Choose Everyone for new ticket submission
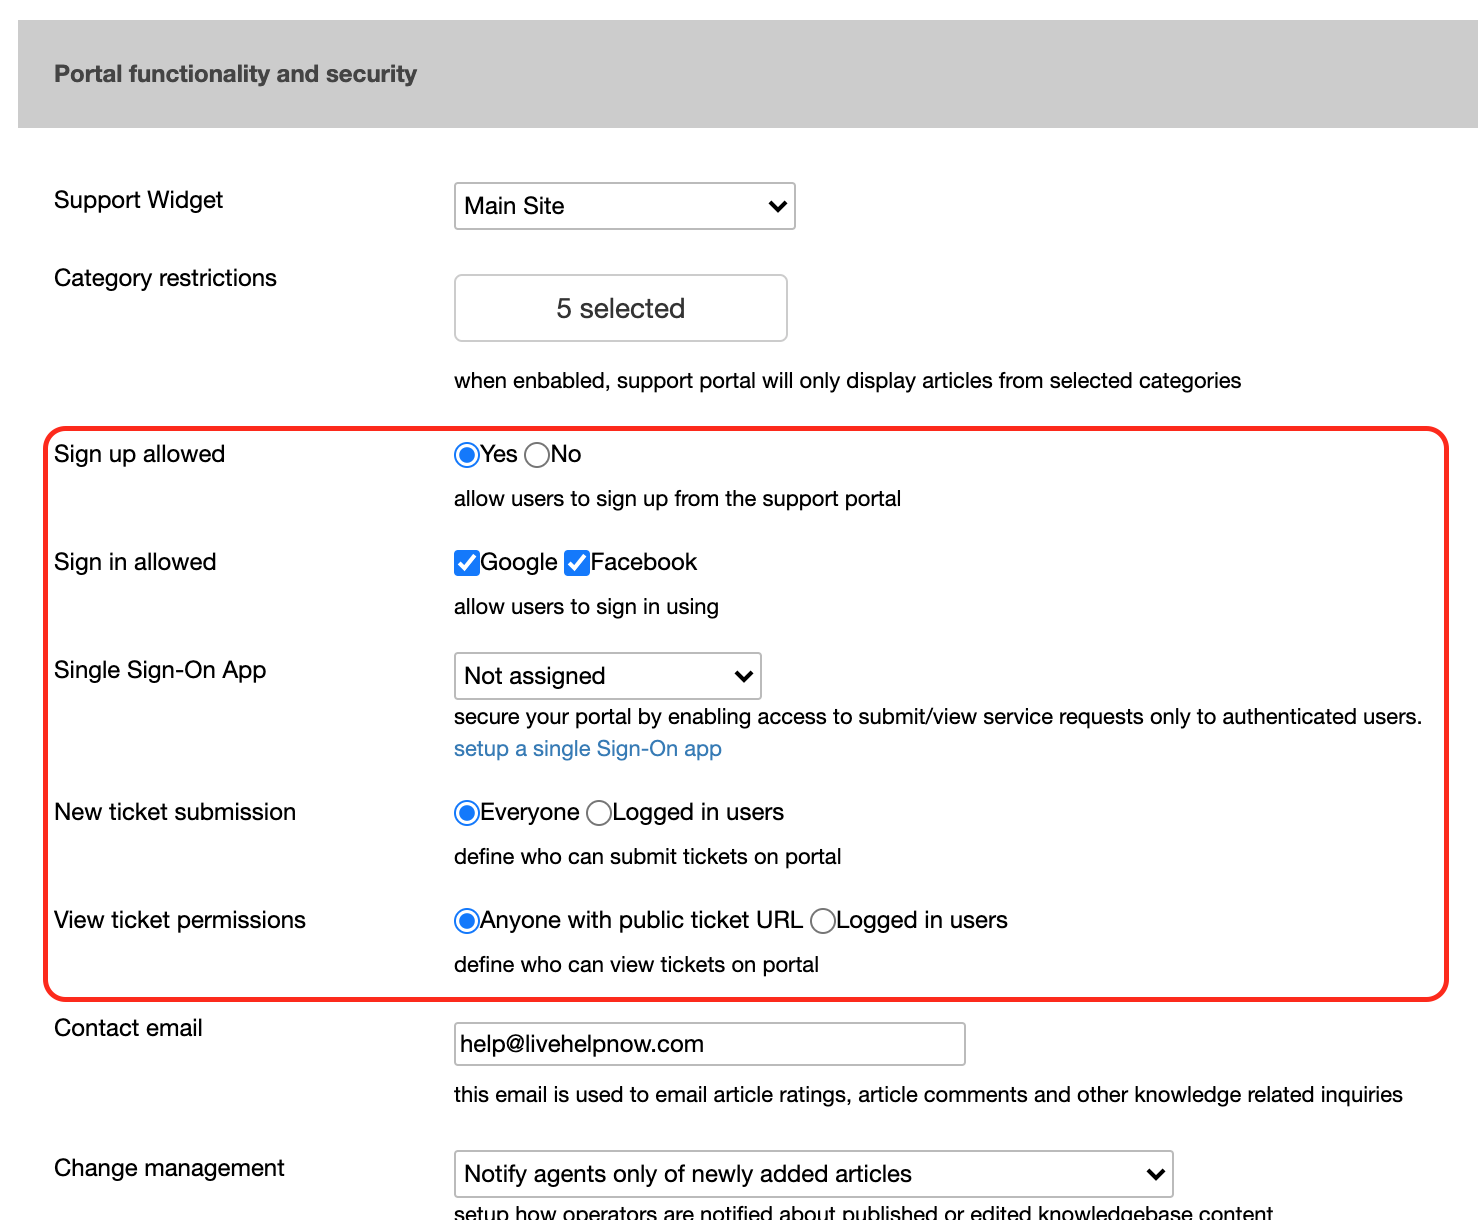Image resolution: width=1478 pixels, height=1220 pixels. (x=466, y=813)
